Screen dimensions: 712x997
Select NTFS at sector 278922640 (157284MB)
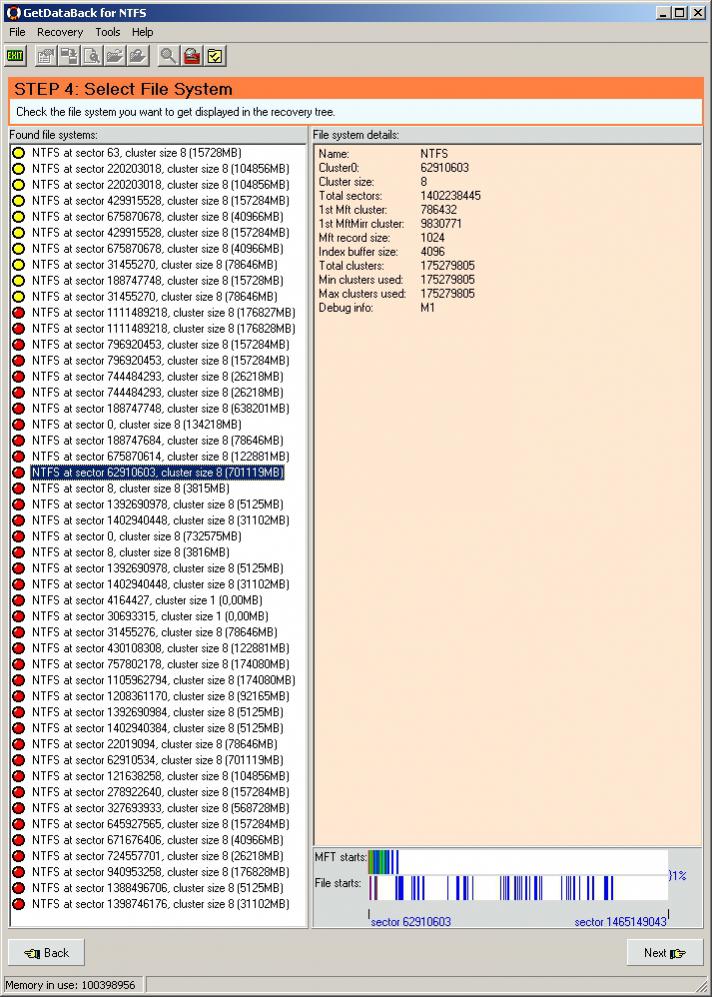click(x=160, y=792)
